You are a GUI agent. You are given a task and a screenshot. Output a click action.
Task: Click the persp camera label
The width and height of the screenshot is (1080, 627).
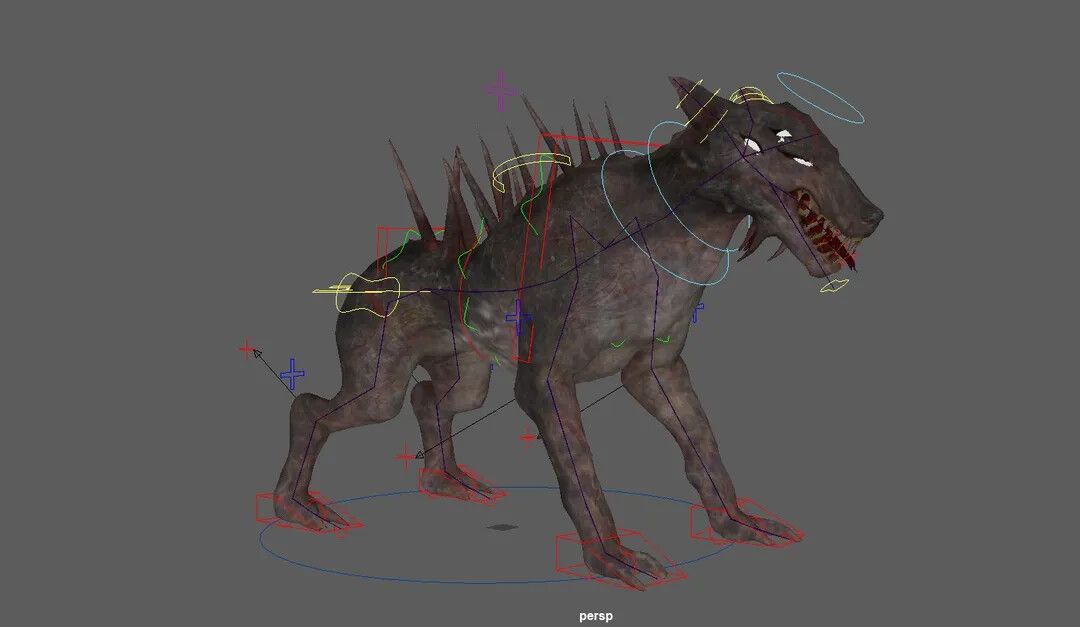coord(596,616)
